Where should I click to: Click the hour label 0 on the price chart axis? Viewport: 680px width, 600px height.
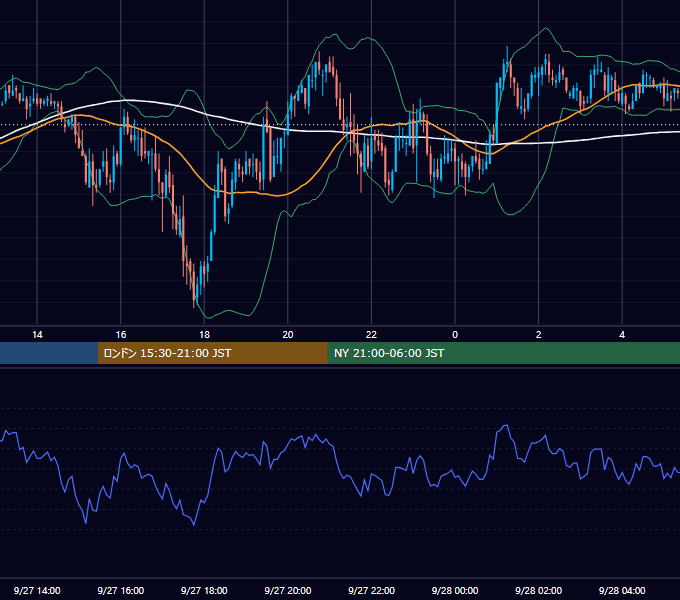455,335
